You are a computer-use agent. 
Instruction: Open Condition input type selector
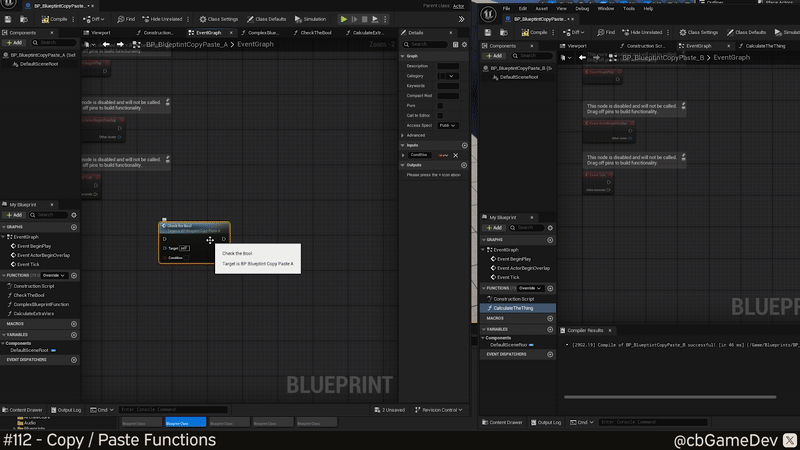pos(443,156)
